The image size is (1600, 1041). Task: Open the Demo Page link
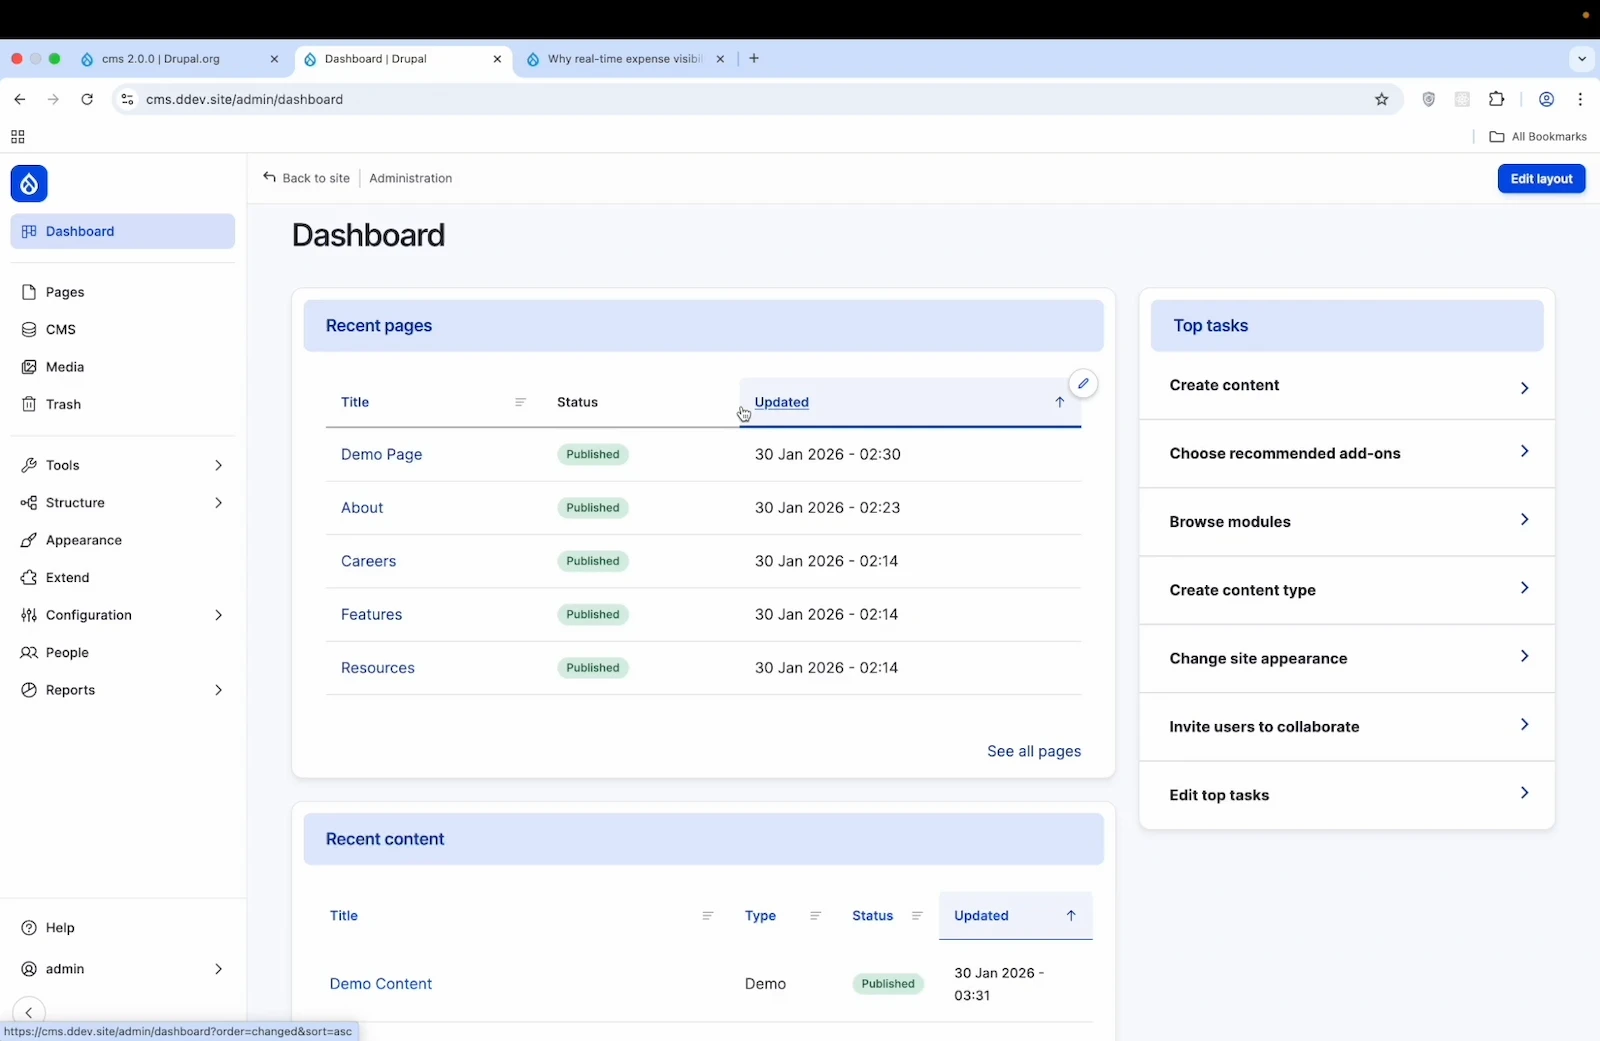[381, 454]
